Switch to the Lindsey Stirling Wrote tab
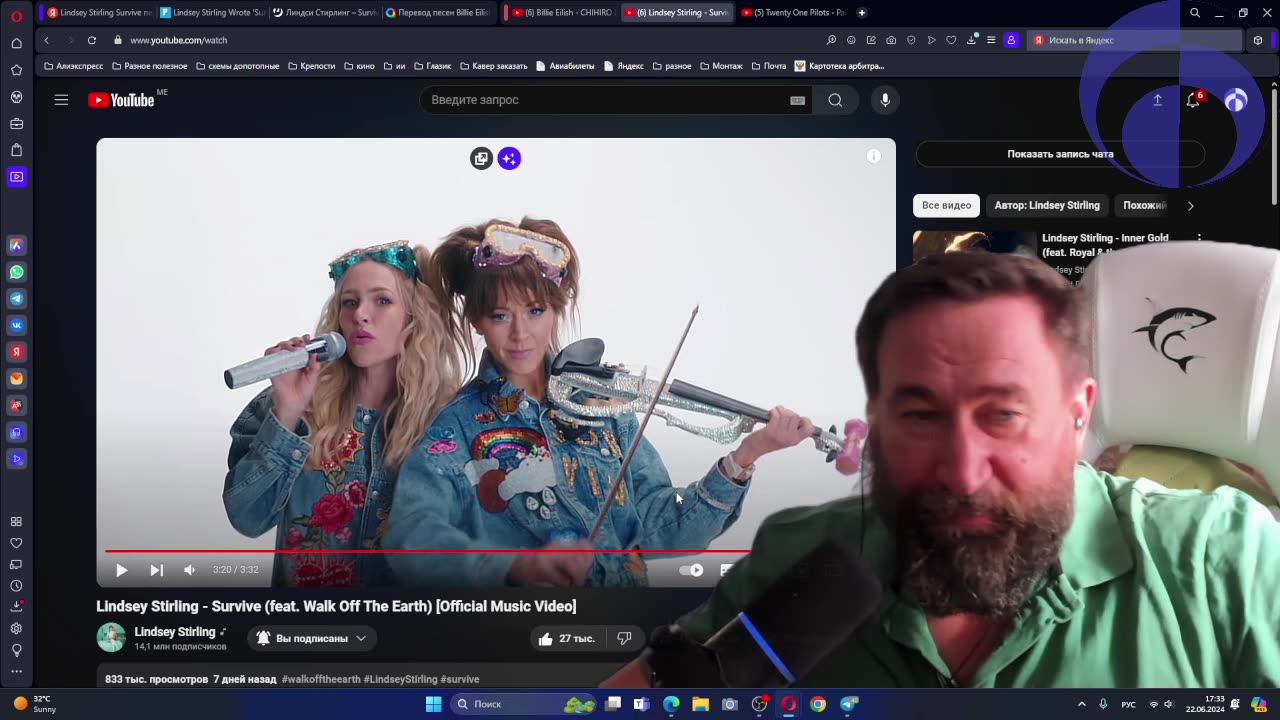Image resolution: width=1280 pixels, height=720 pixels. pyautogui.click(x=211, y=13)
